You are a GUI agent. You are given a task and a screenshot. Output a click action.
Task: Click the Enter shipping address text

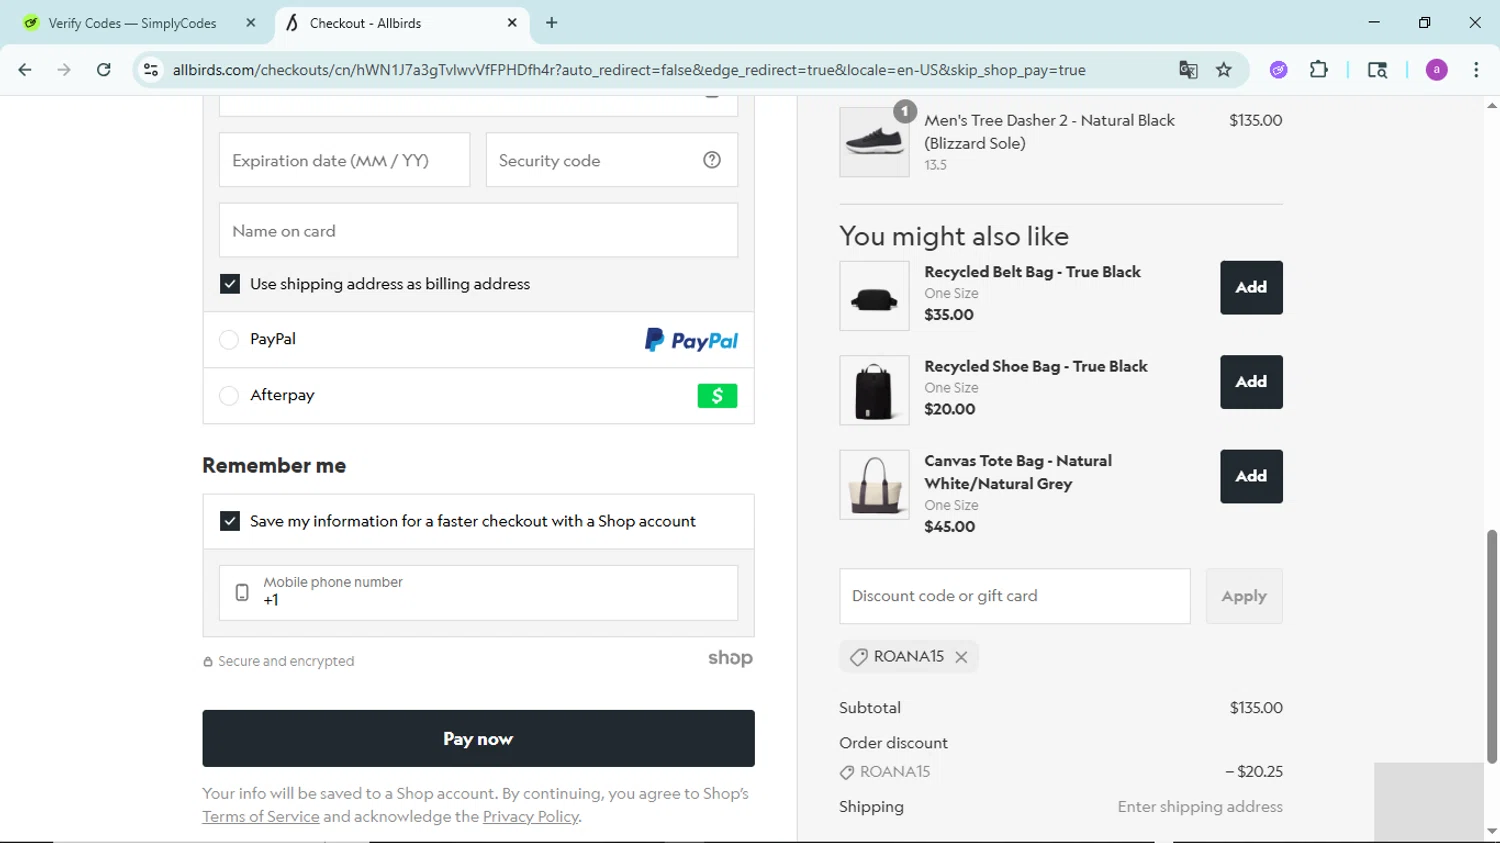pos(1200,807)
